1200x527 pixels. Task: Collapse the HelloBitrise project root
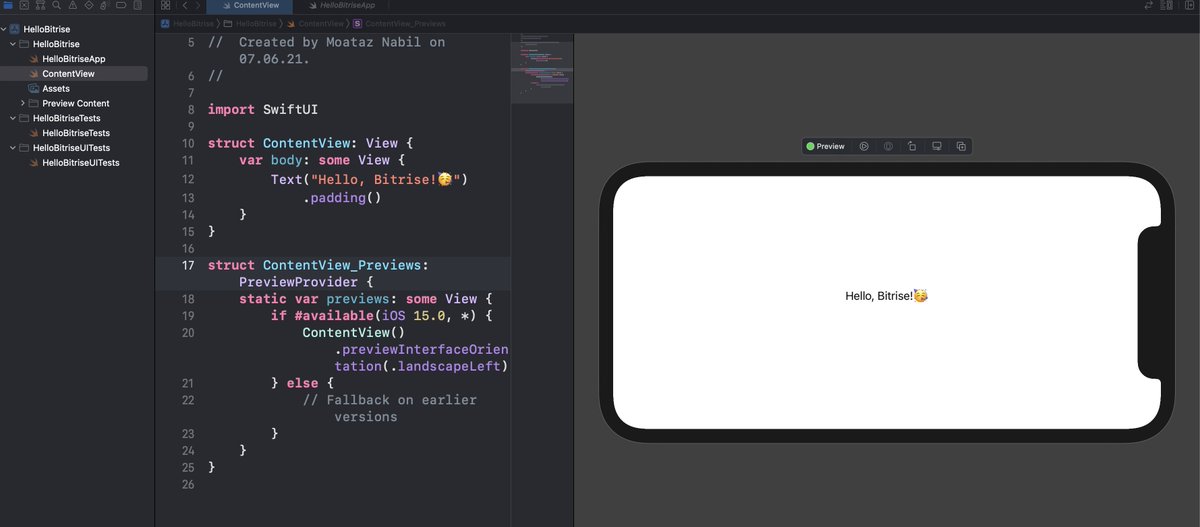point(4,29)
